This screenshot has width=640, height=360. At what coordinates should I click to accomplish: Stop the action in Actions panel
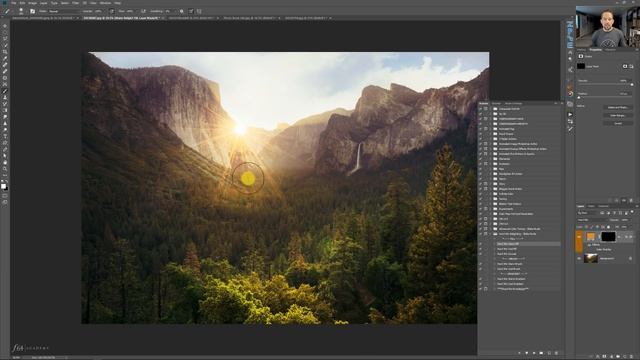coord(519,353)
